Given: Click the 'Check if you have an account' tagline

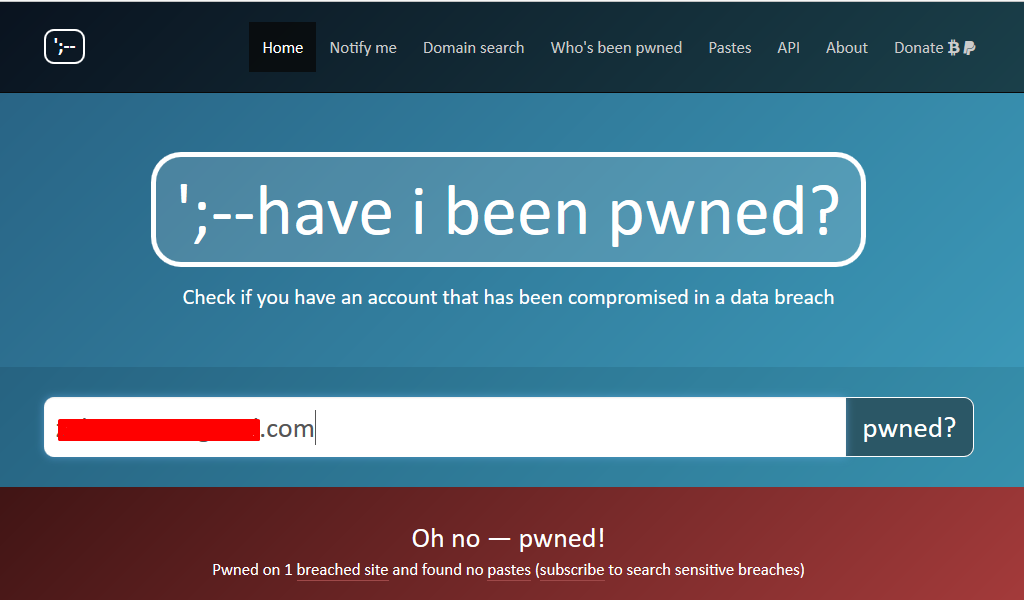Looking at the screenshot, I should point(508,298).
